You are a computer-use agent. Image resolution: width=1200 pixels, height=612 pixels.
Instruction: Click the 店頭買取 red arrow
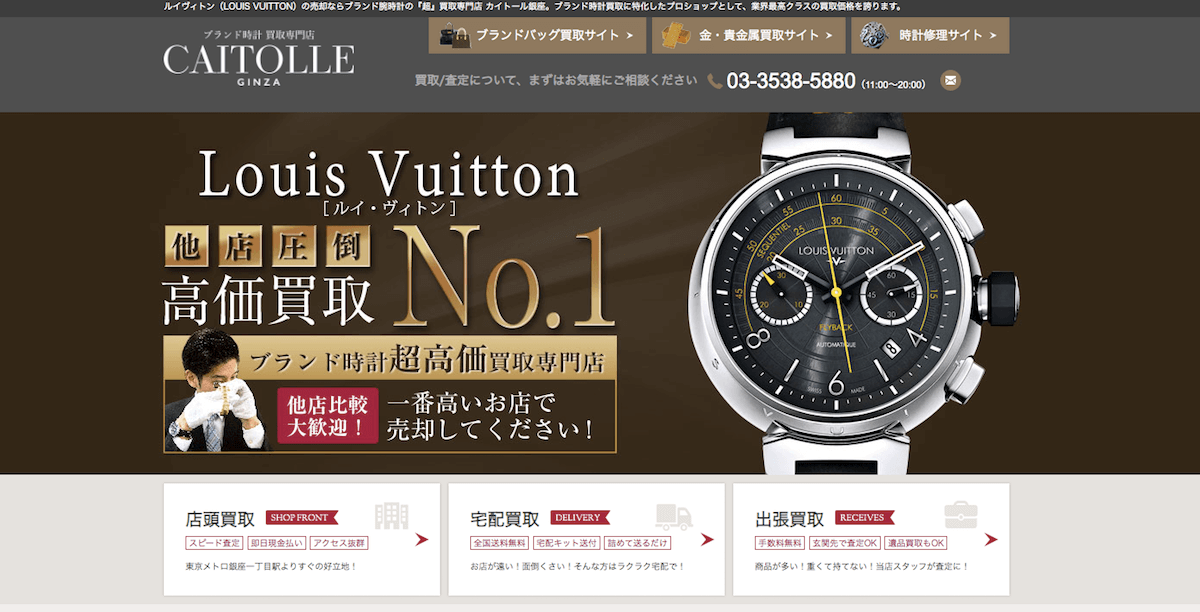[x=422, y=539]
